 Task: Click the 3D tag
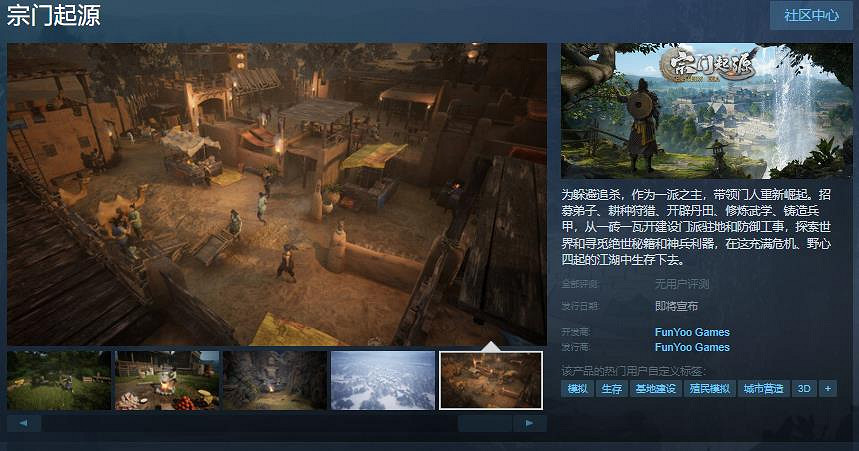coord(804,389)
